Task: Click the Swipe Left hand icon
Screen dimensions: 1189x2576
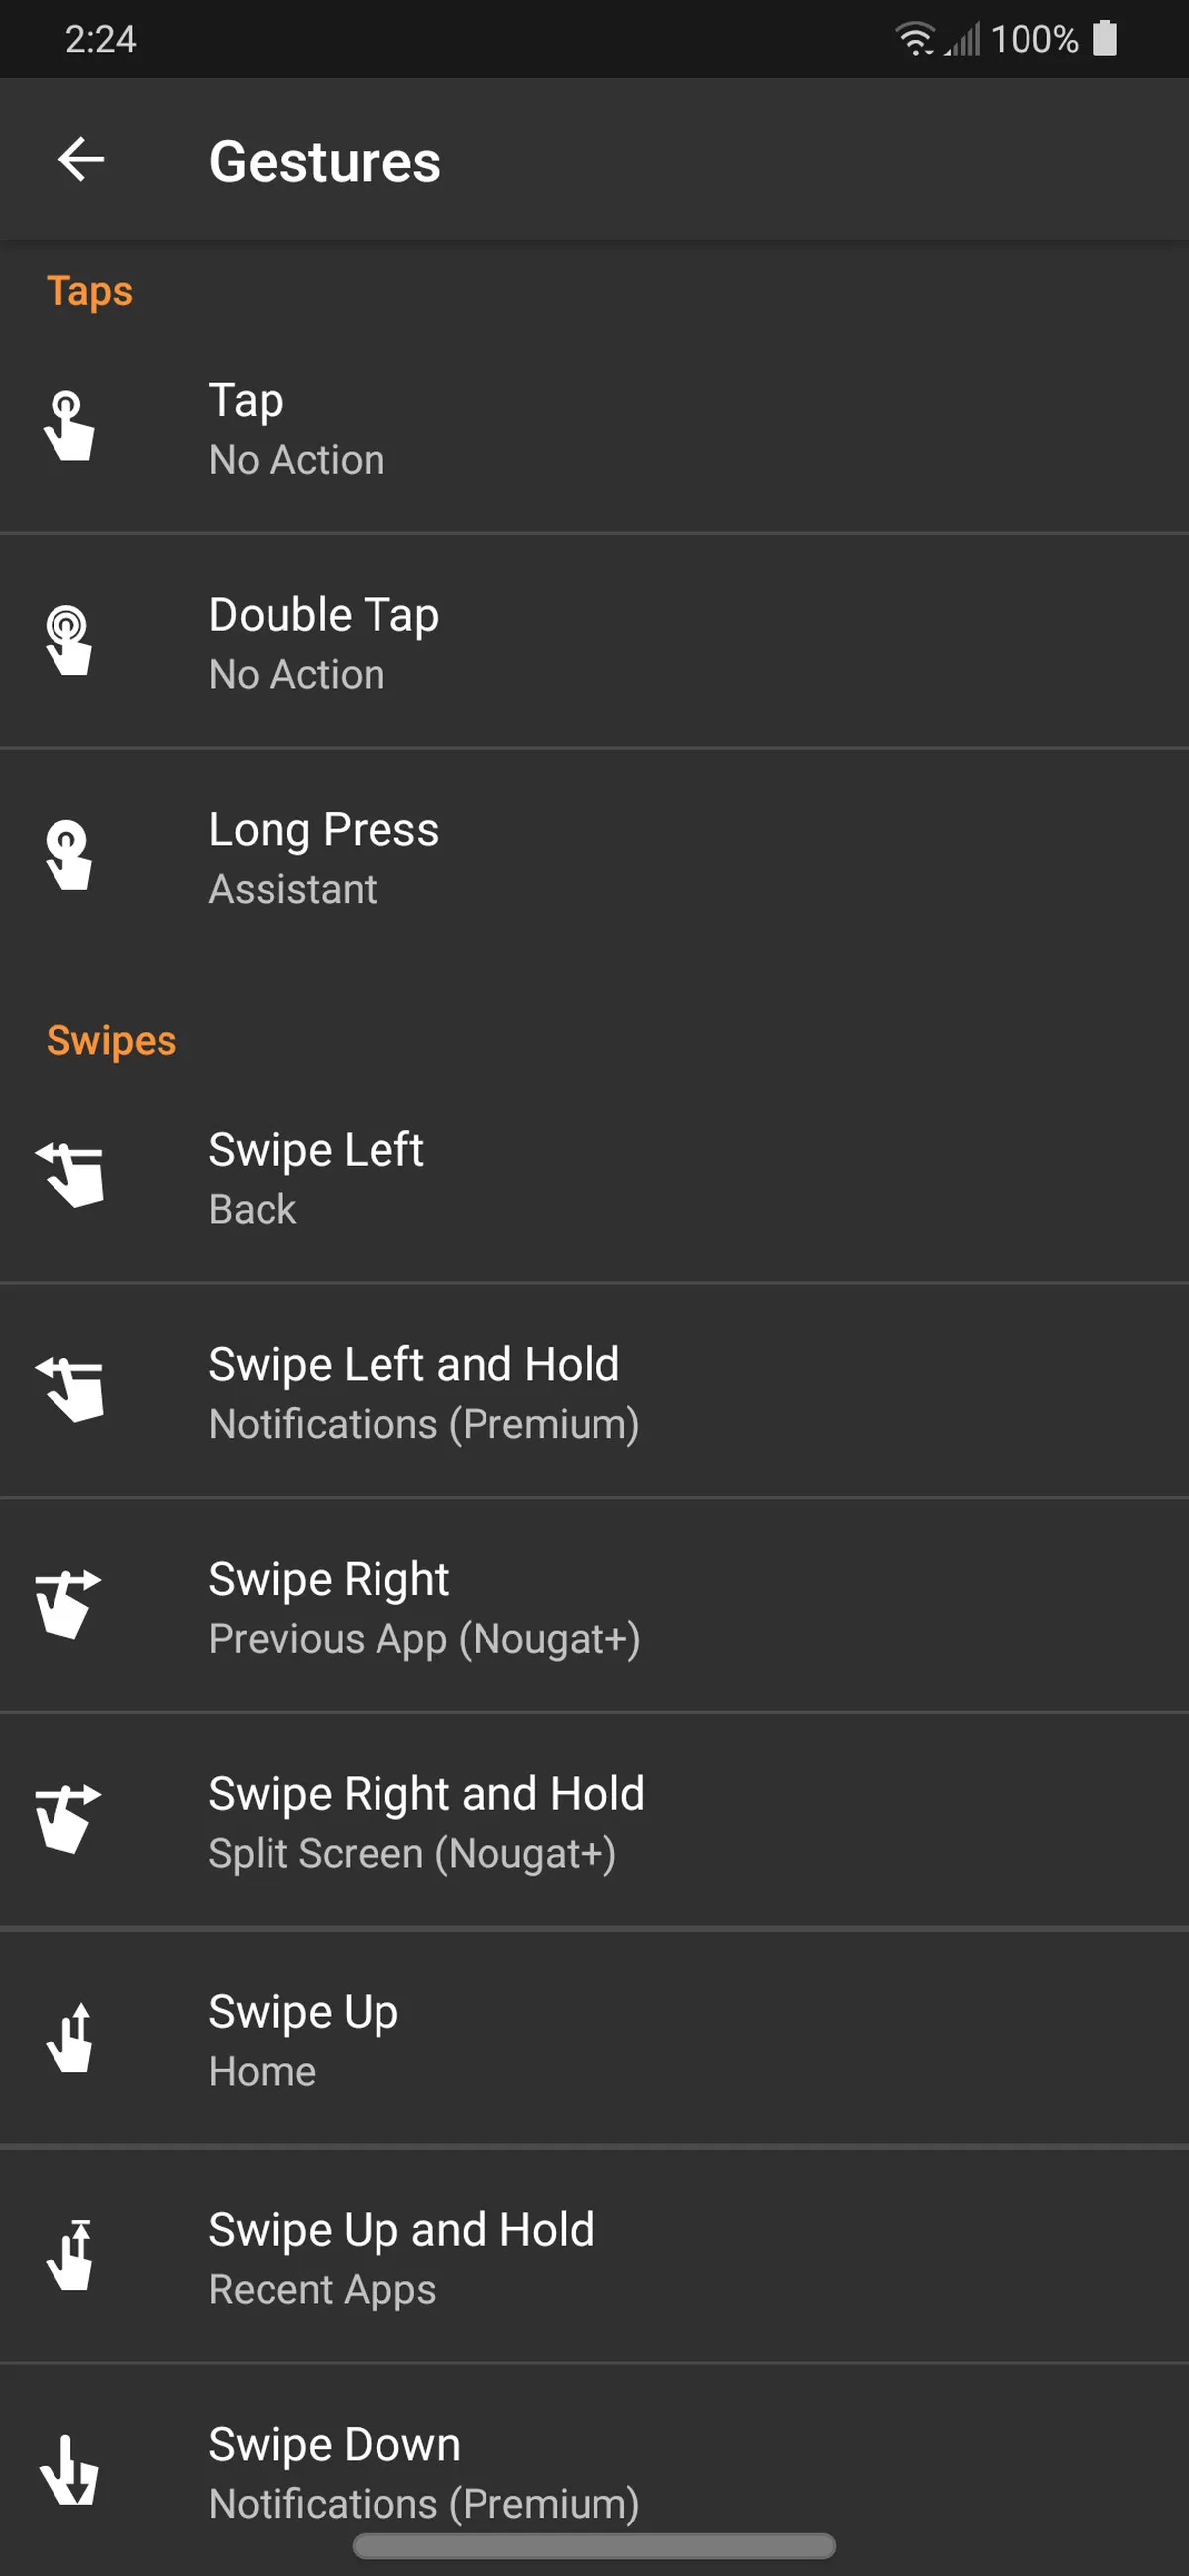Action: tap(70, 1175)
